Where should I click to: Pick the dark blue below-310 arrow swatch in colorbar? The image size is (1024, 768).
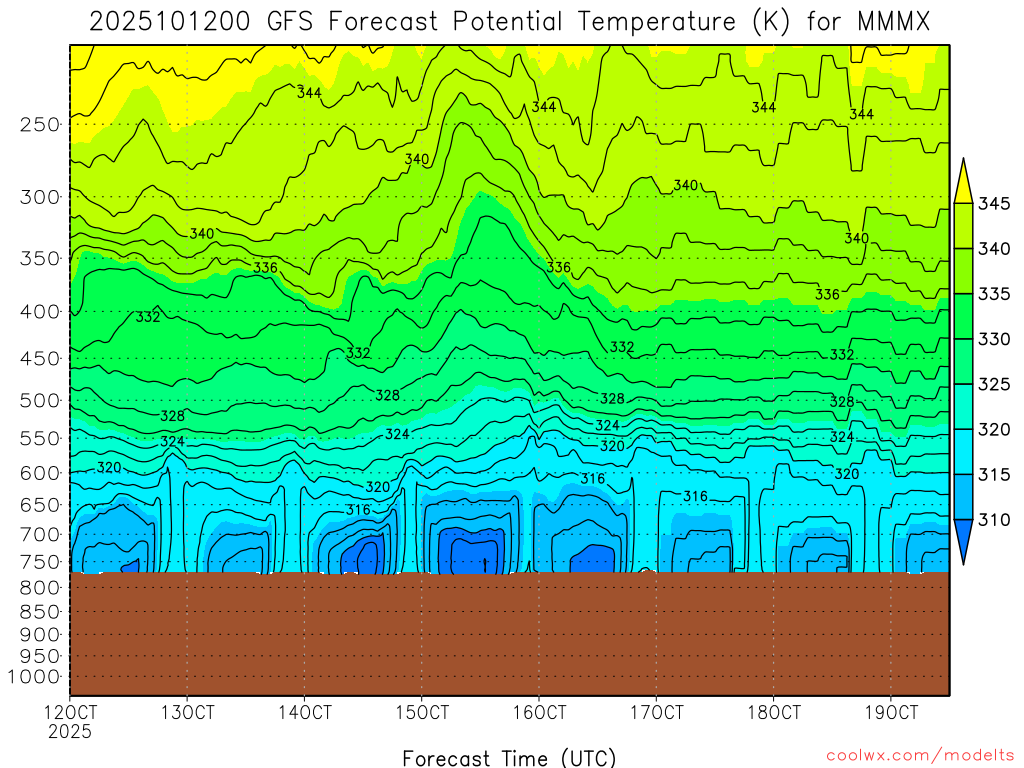pyautogui.click(x=963, y=537)
